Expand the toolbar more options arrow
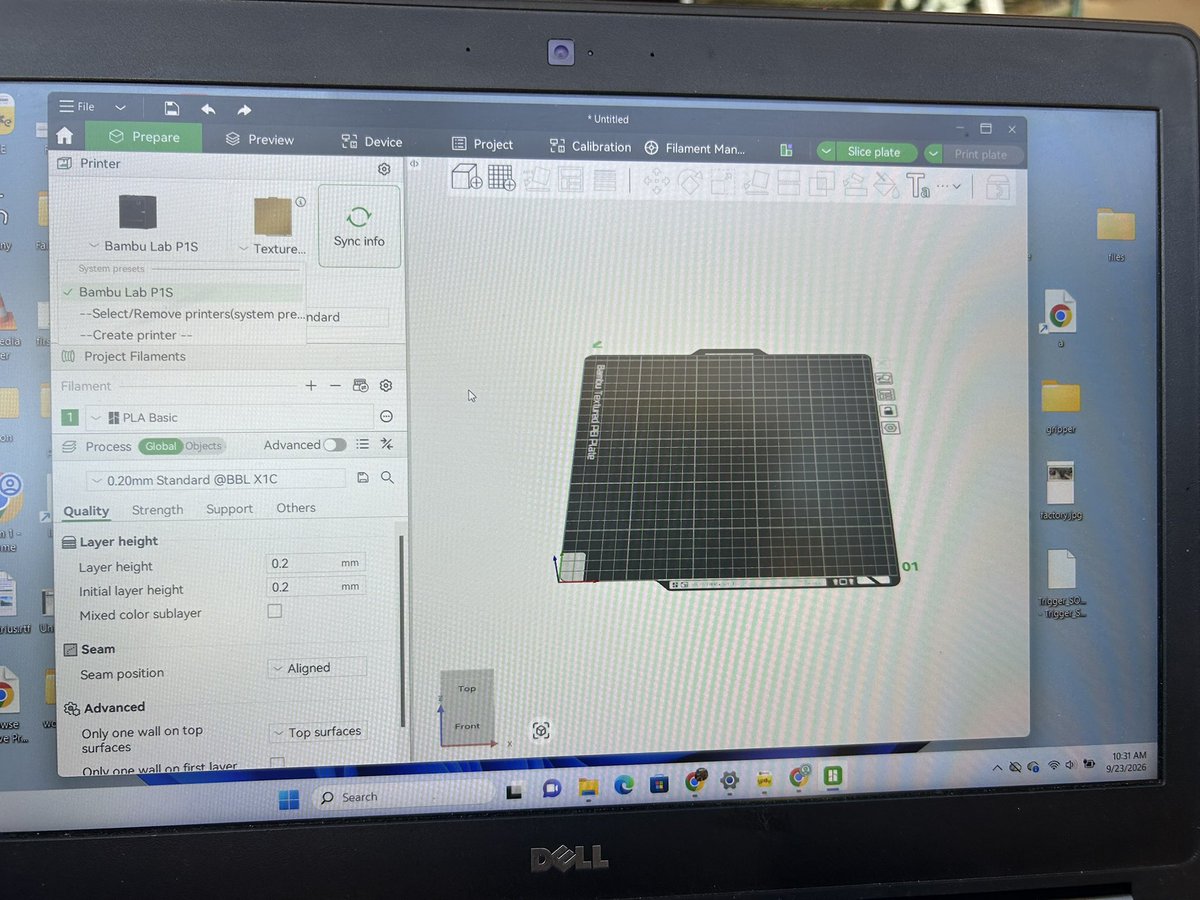The image size is (1200, 900). [x=956, y=186]
